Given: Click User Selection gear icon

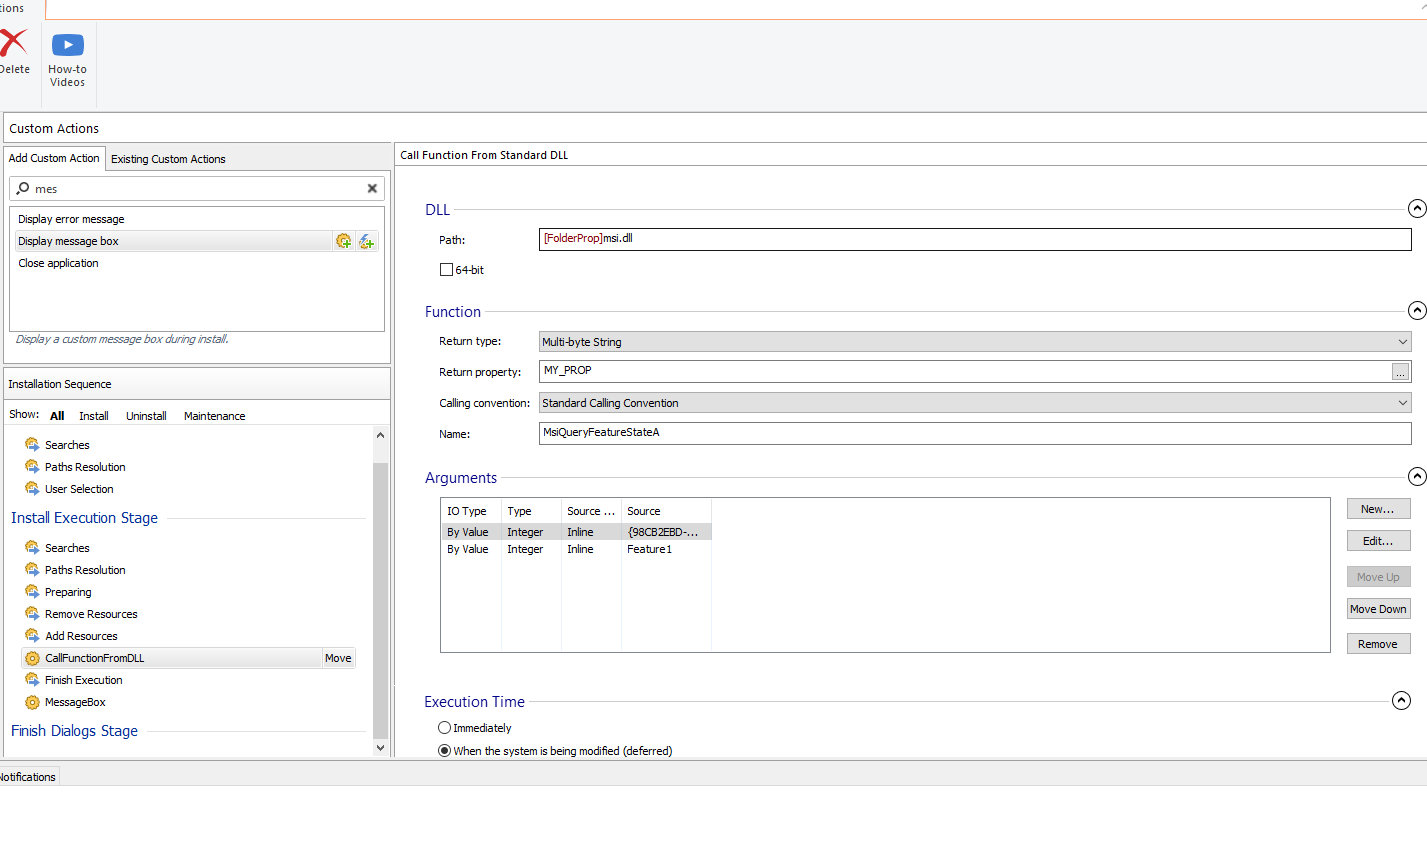Looking at the screenshot, I should coord(32,488).
